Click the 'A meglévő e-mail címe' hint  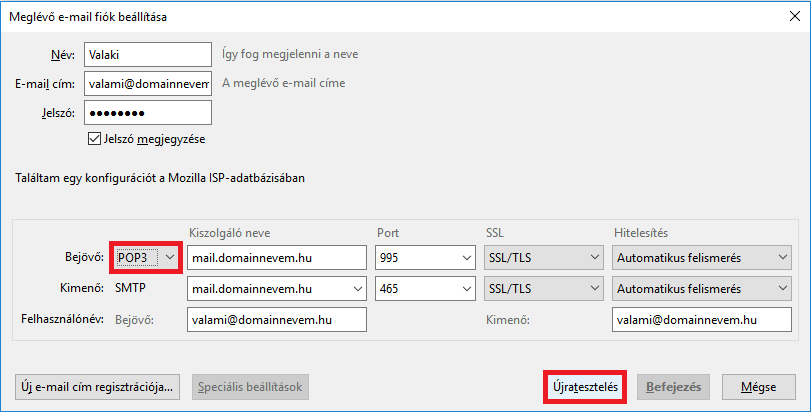click(x=283, y=83)
